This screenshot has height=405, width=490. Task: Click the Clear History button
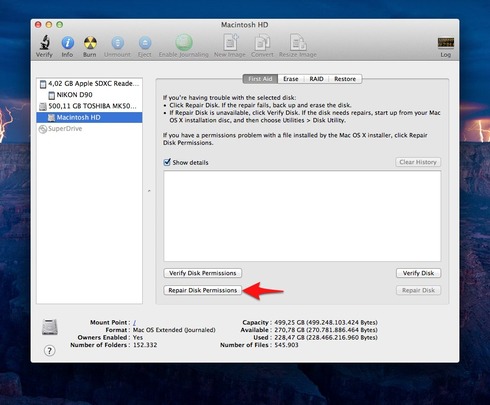[x=418, y=162]
